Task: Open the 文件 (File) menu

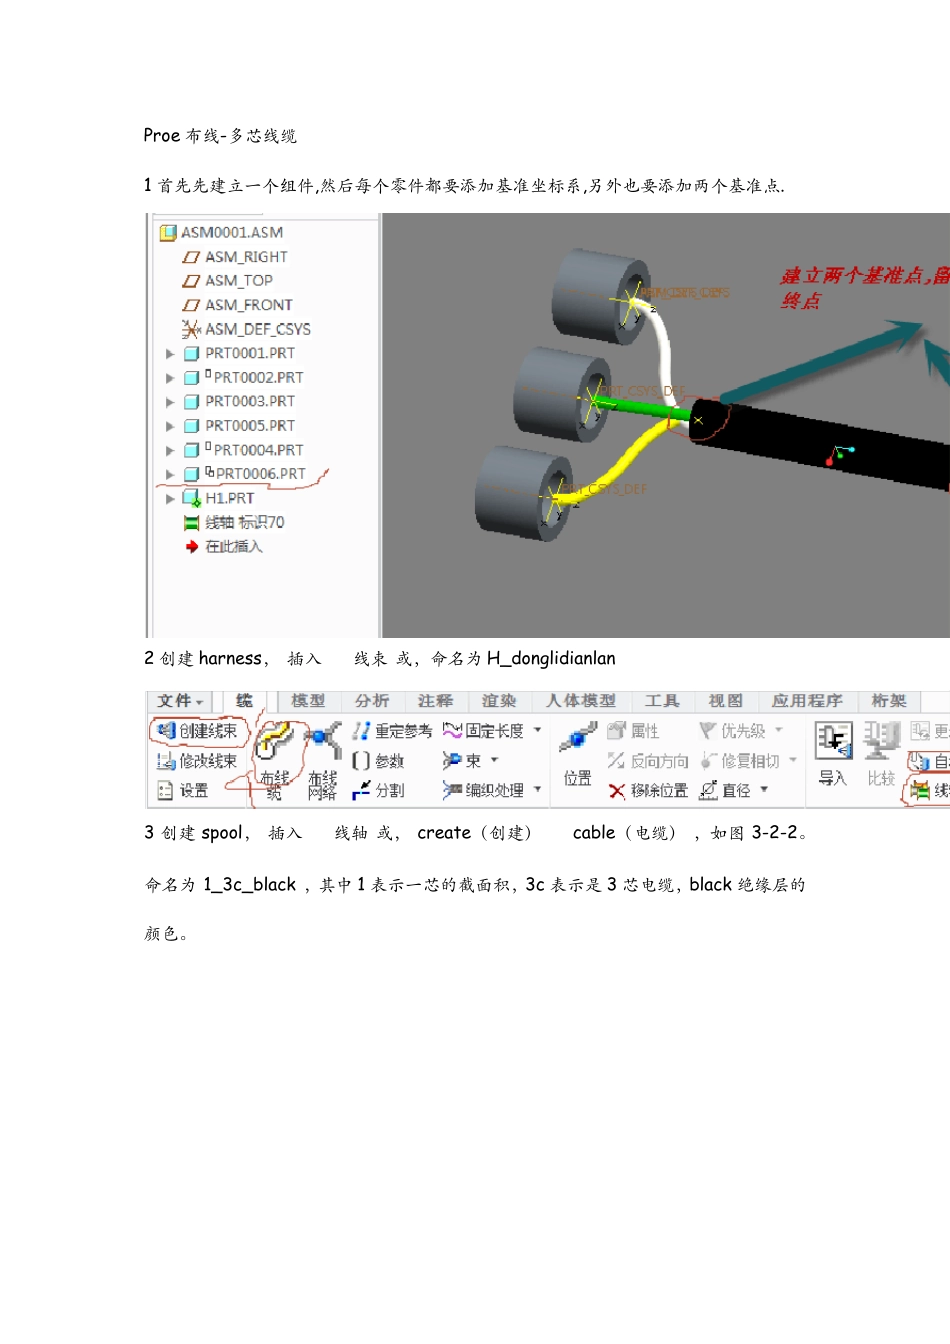Action: pyautogui.click(x=180, y=701)
